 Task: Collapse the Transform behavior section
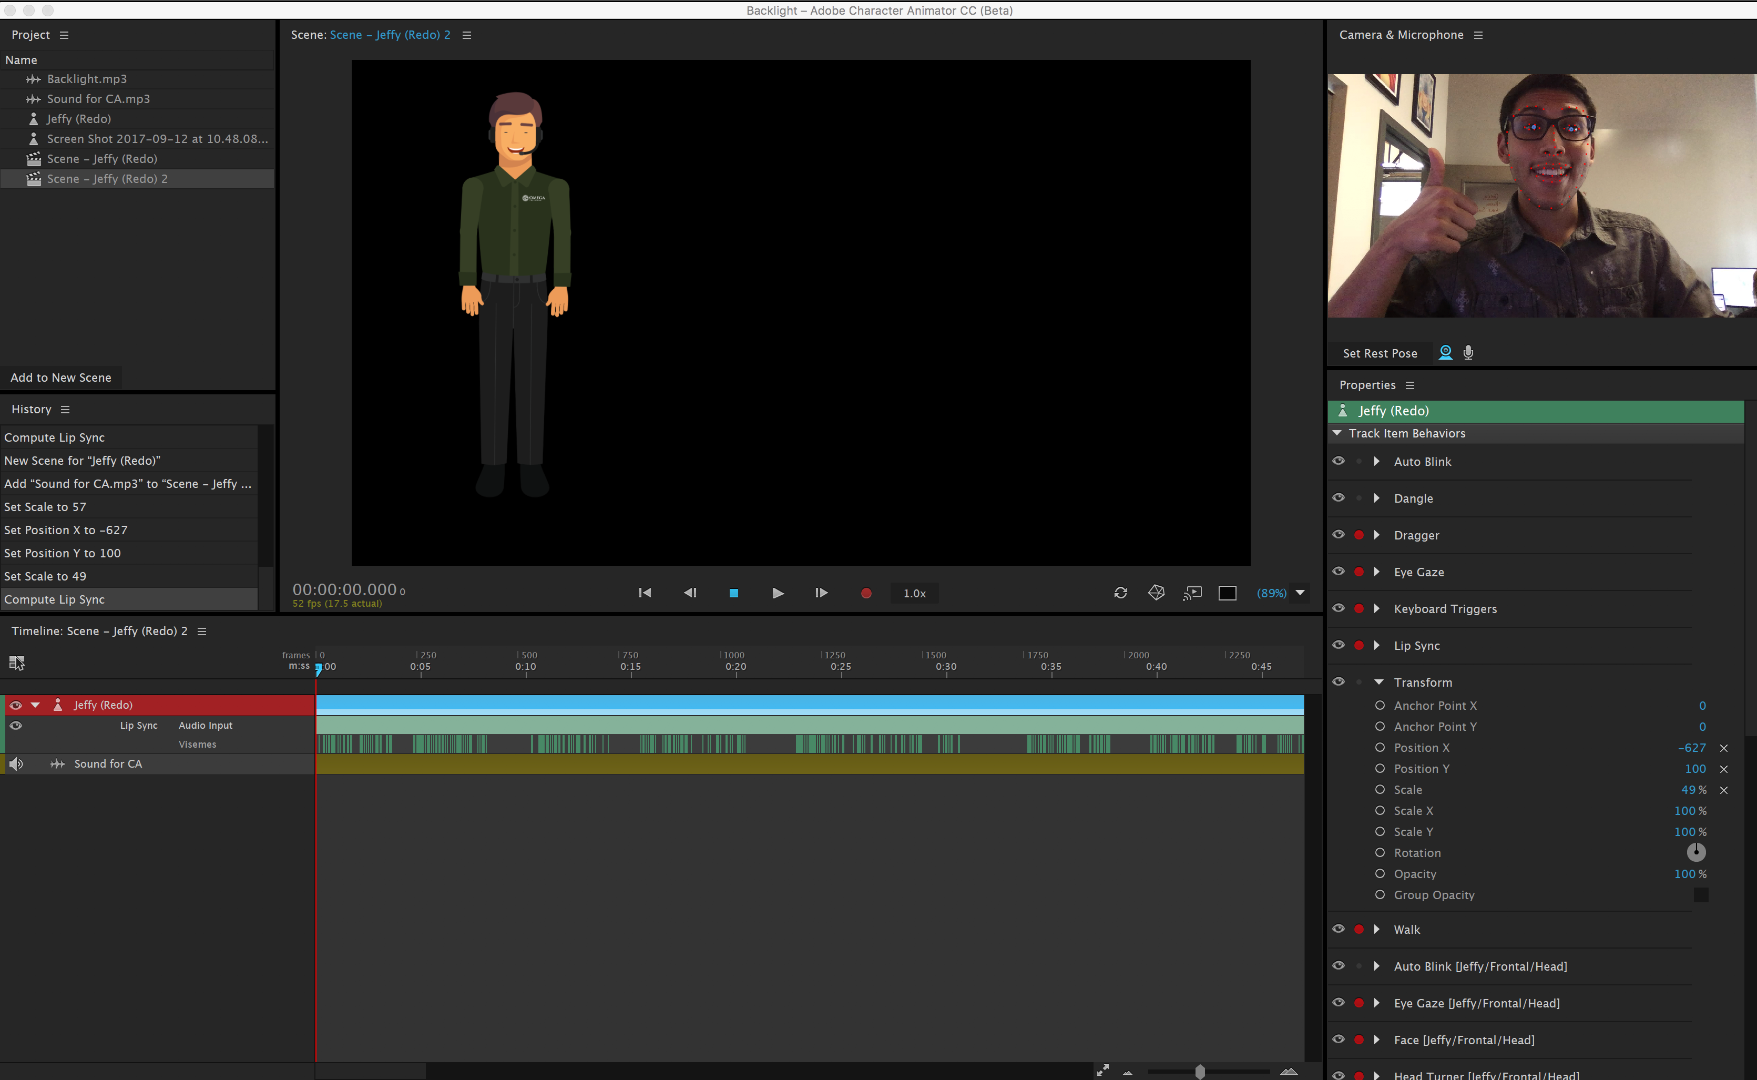point(1379,683)
